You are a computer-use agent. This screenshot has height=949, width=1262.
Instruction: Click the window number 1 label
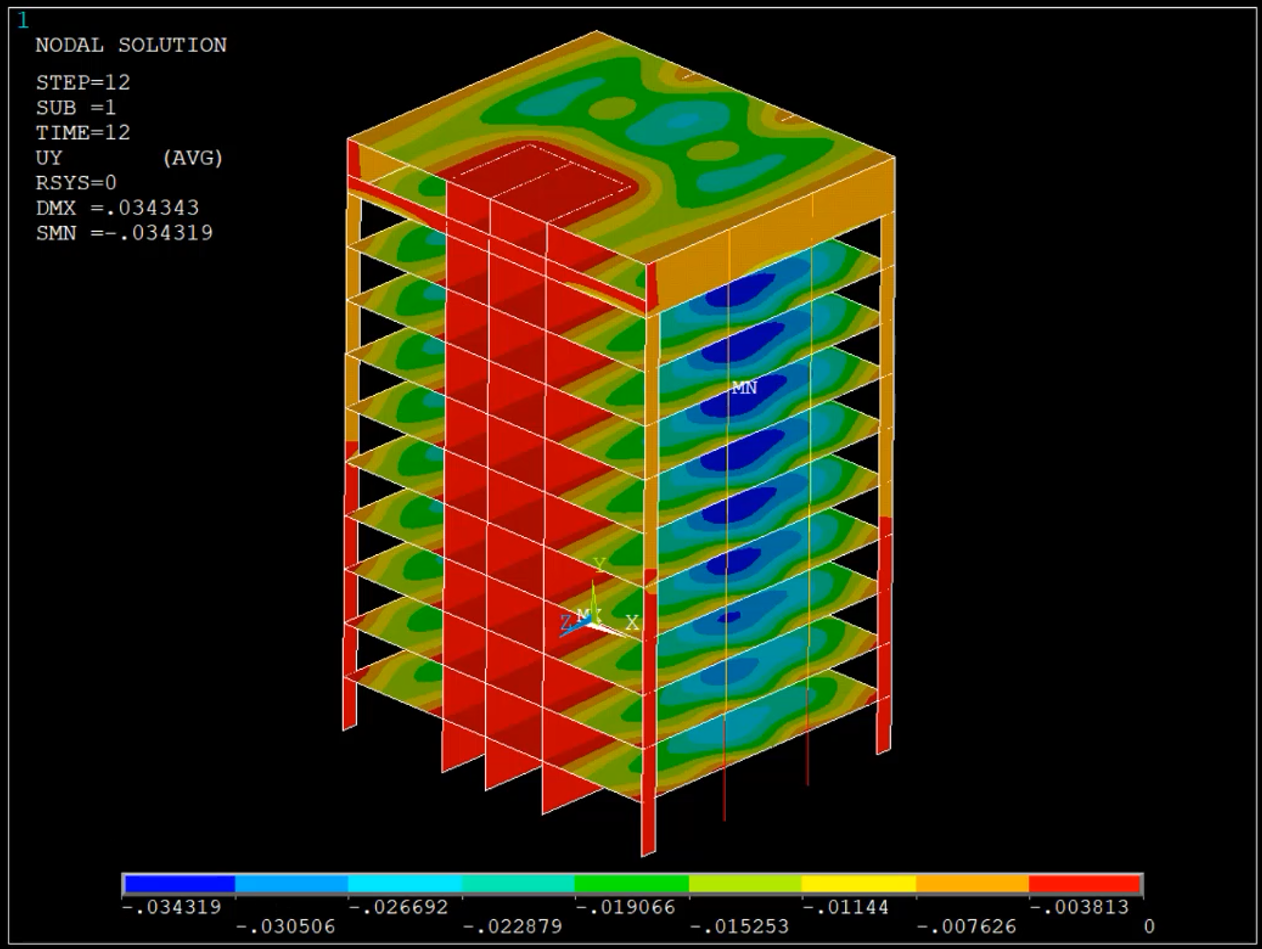23,21
